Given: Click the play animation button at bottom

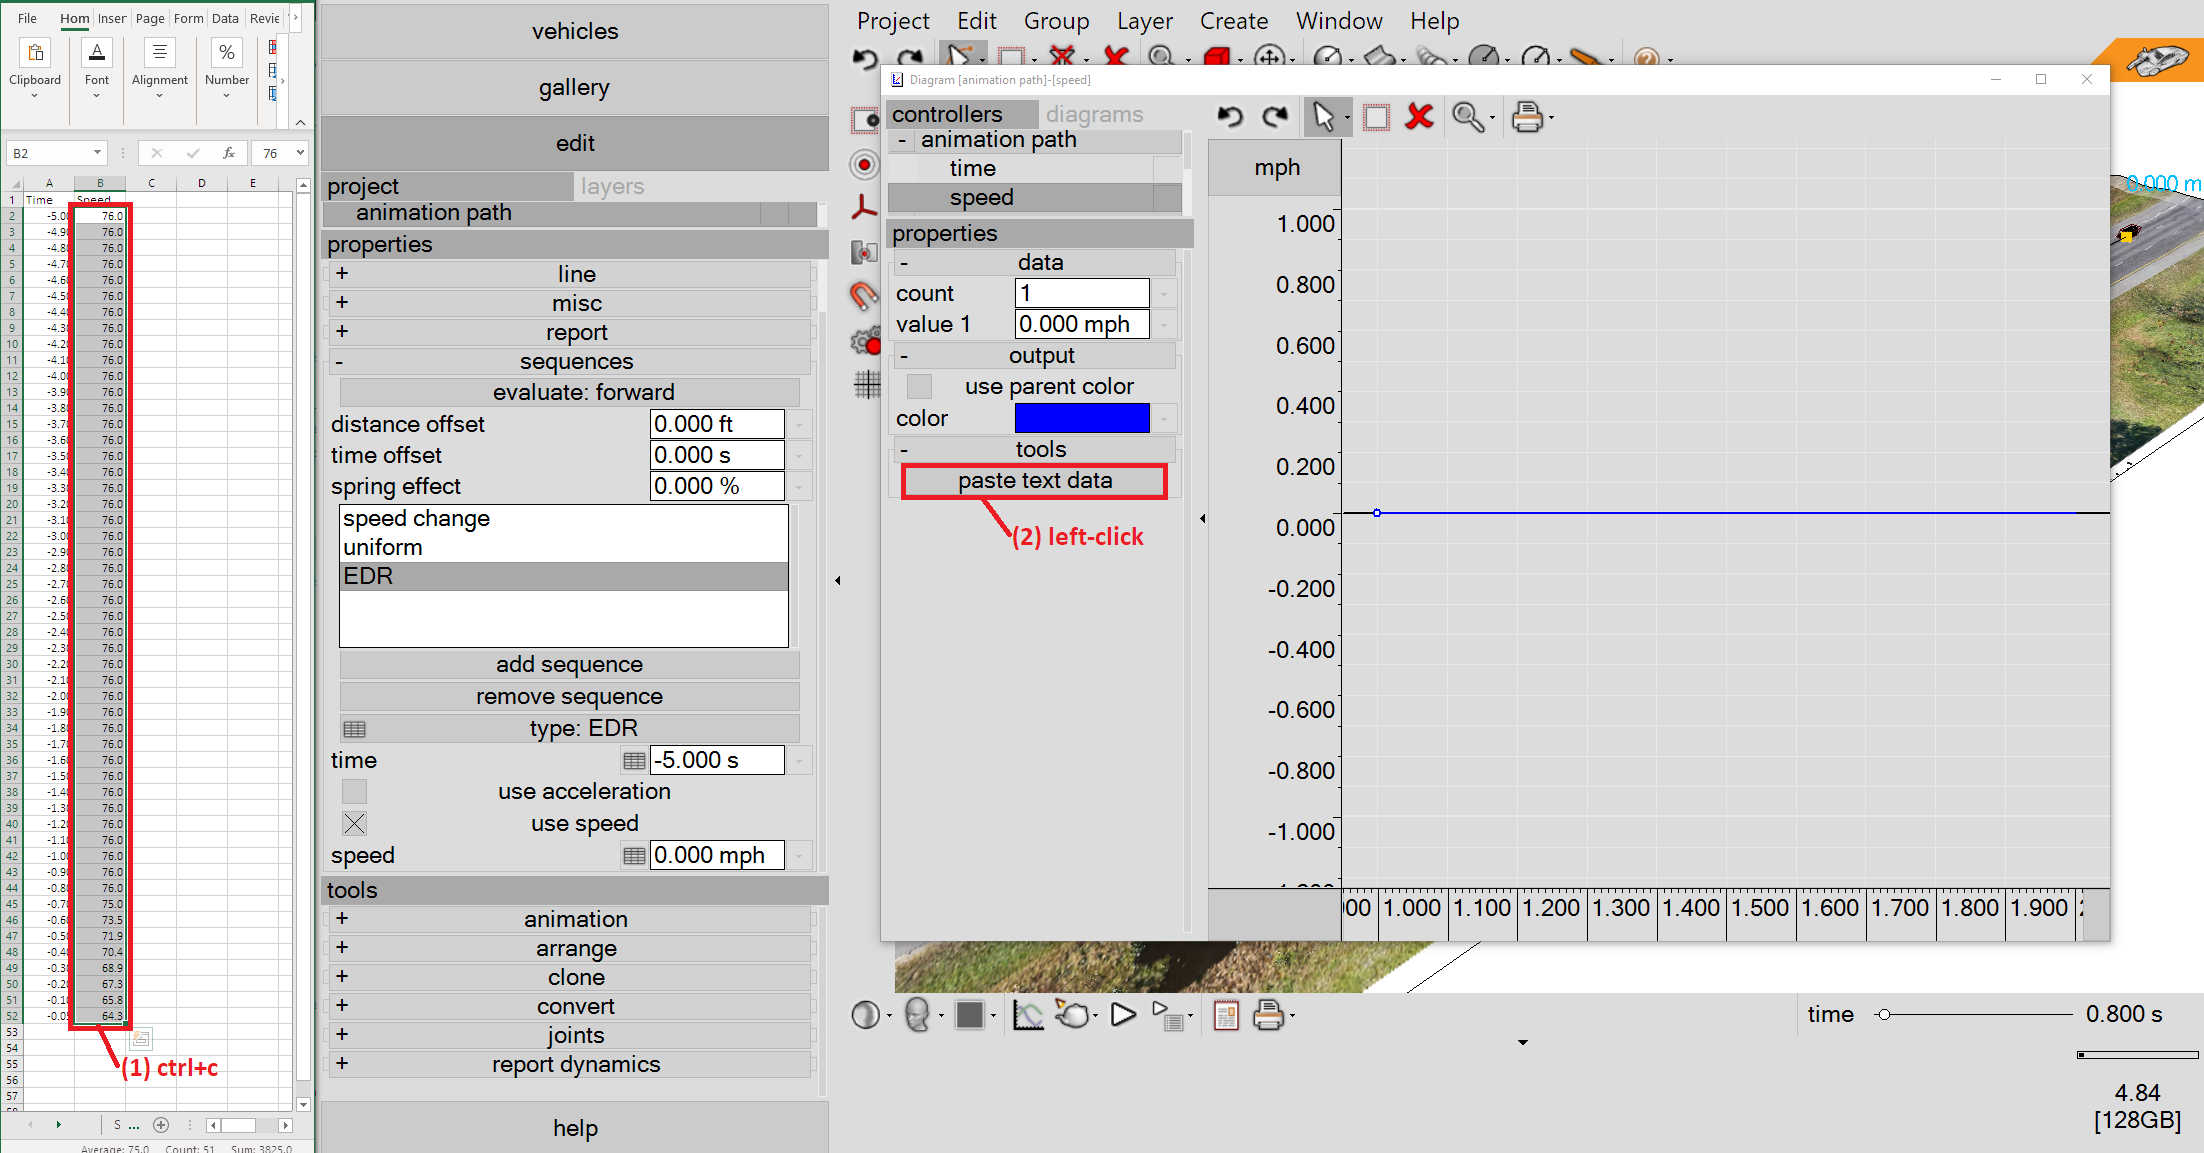Looking at the screenshot, I should pyautogui.click(x=1123, y=1015).
